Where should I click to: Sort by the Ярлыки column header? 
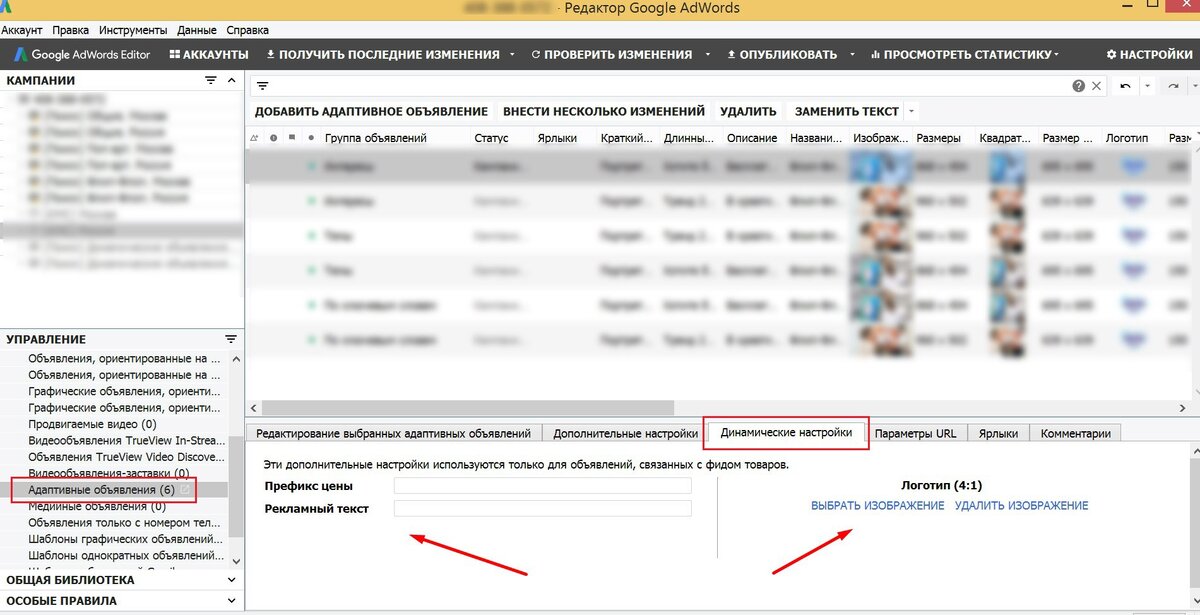(557, 138)
